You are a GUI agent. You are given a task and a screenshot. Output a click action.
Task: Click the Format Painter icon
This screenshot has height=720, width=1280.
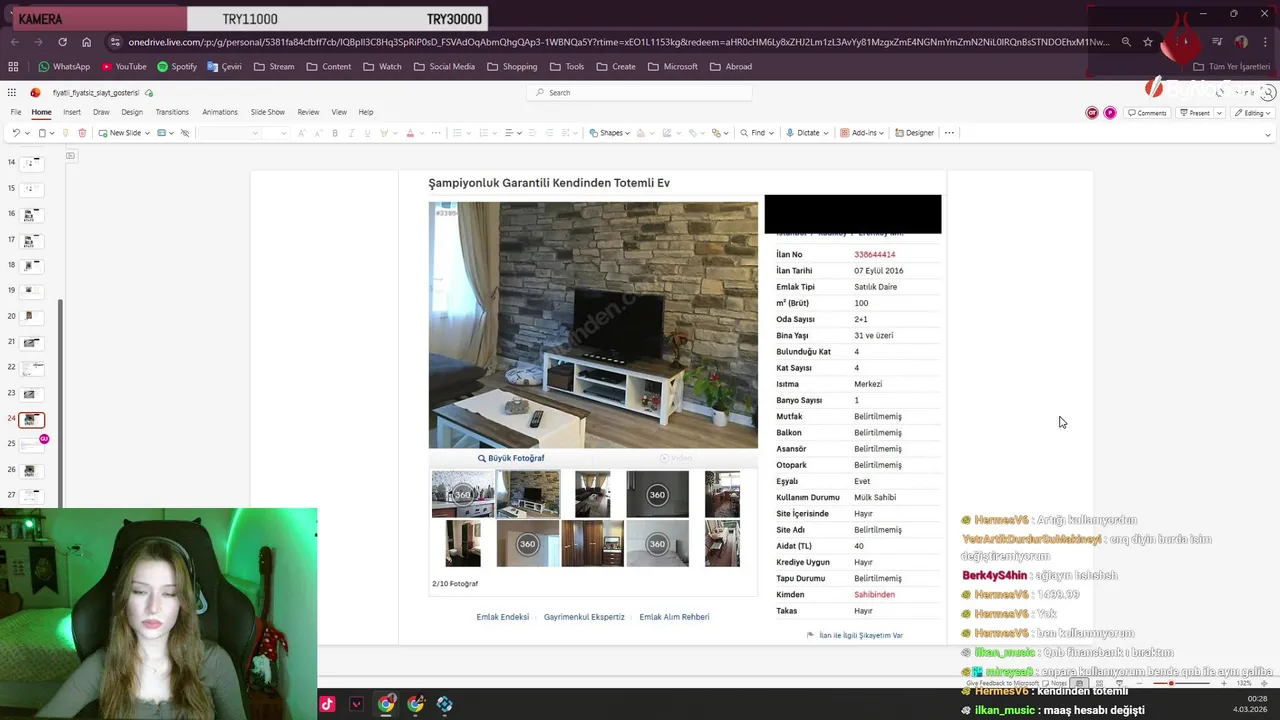pos(68,133)
